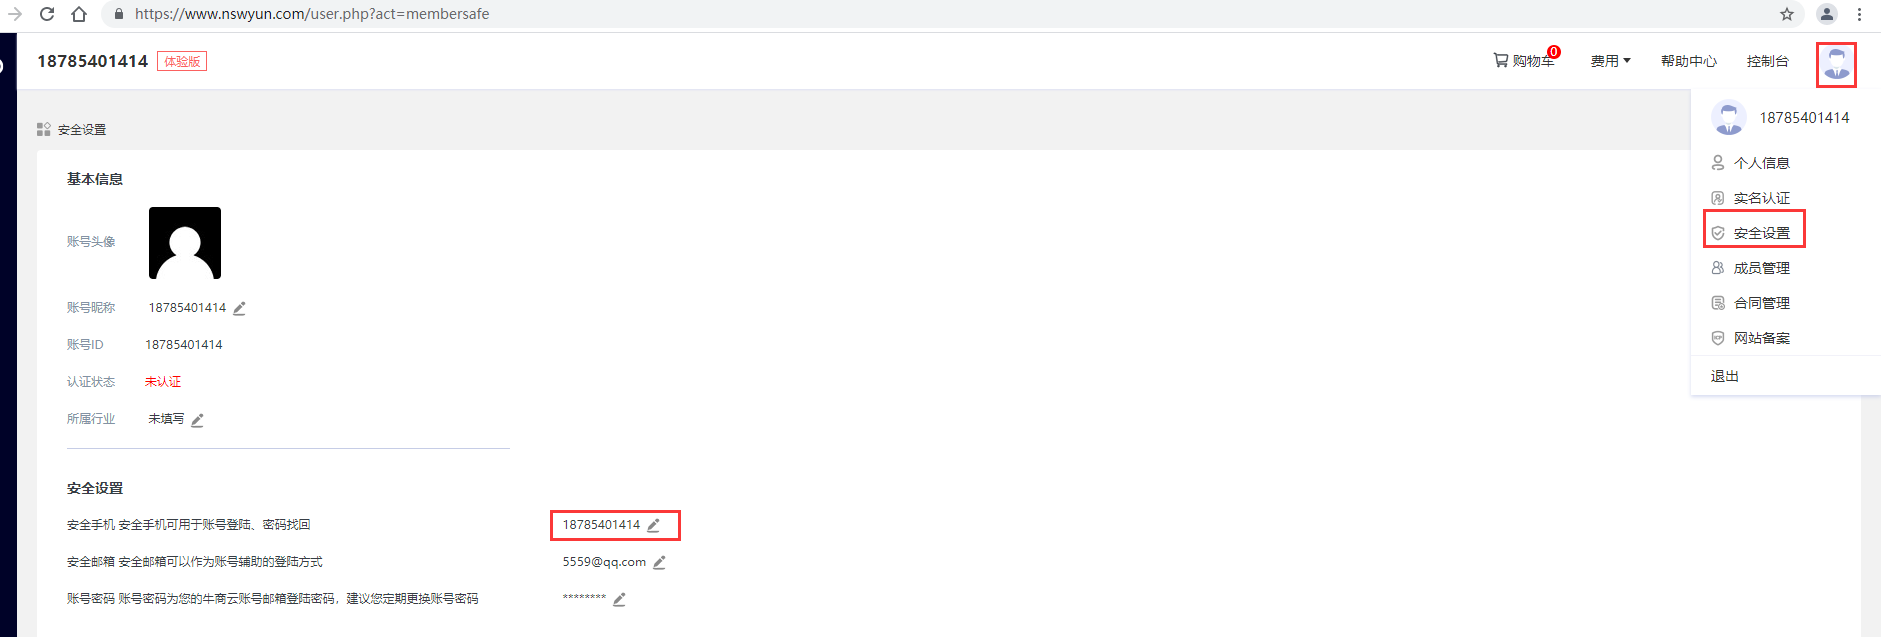The width and height of the screenshot is (1881, 637).
Task: Open the browser three-dot menu
Action: (x=1860, y=14)
